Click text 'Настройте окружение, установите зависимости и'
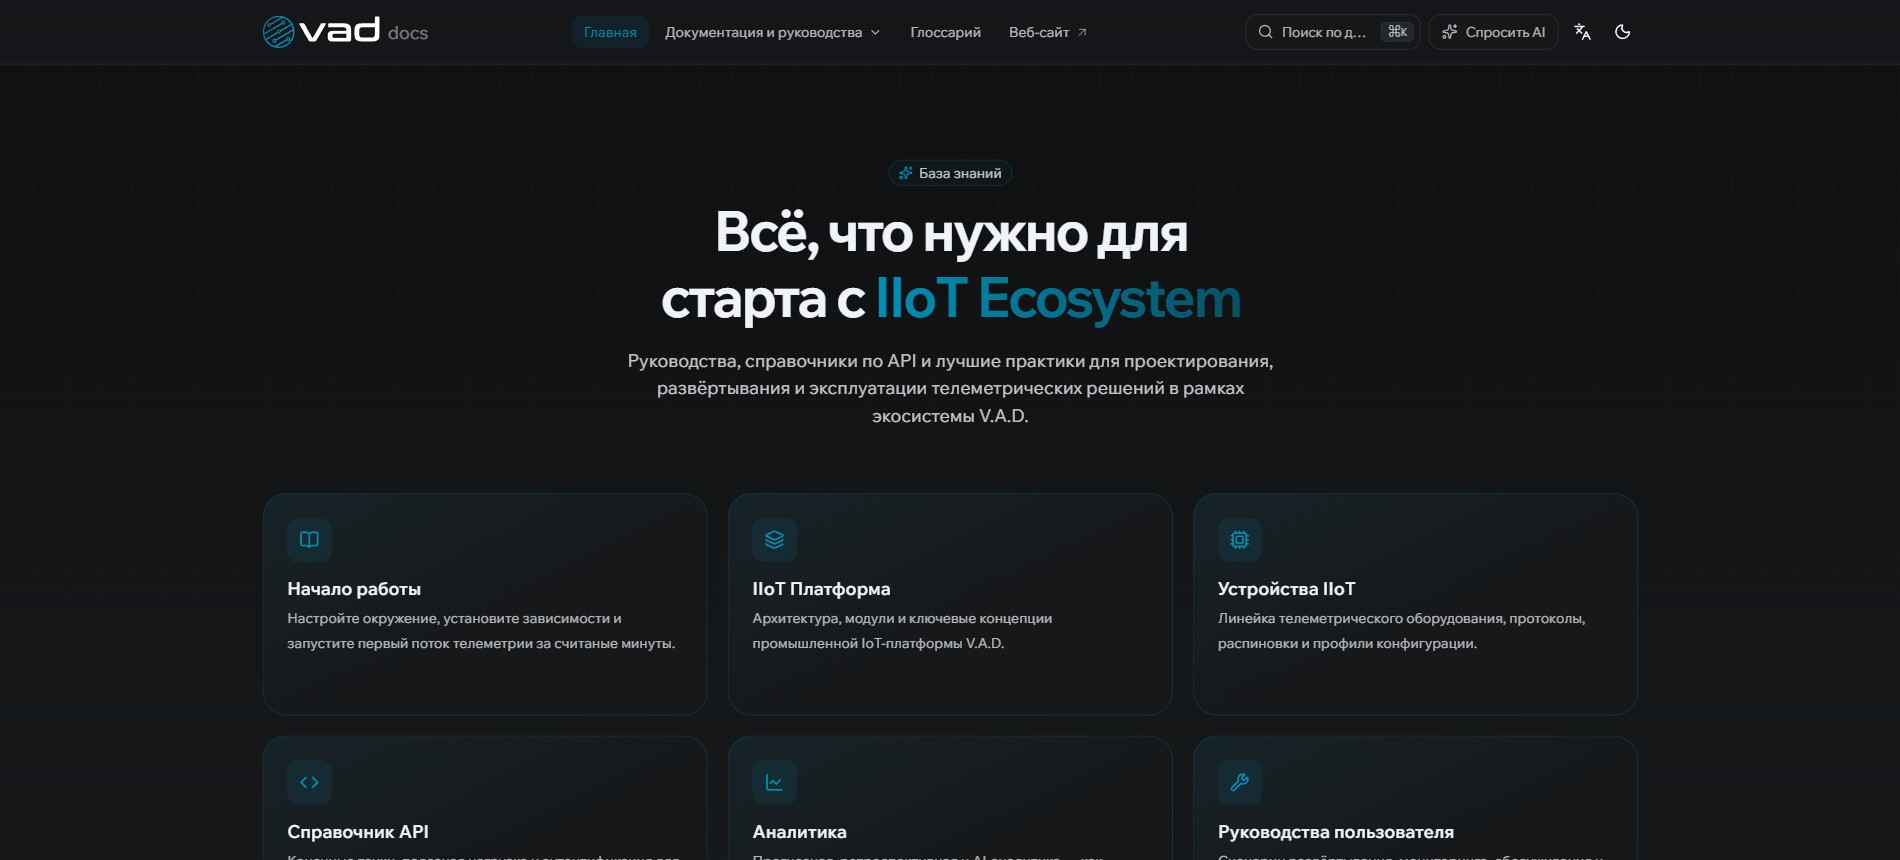This screenshot has height=860, width=1900. coord(454,619)
